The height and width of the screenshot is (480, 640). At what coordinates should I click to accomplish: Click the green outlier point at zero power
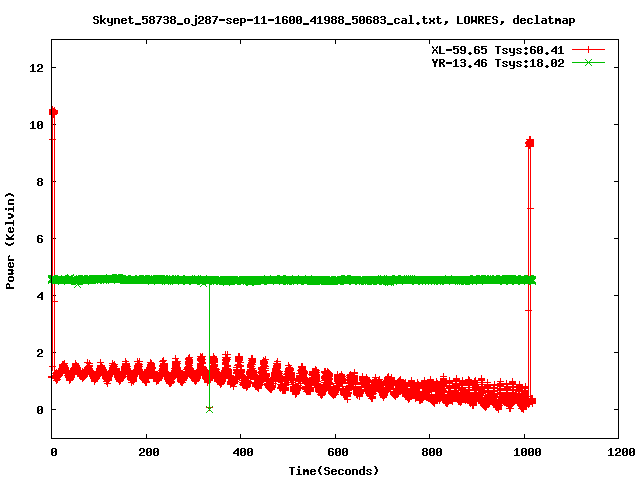click(209, 409)
